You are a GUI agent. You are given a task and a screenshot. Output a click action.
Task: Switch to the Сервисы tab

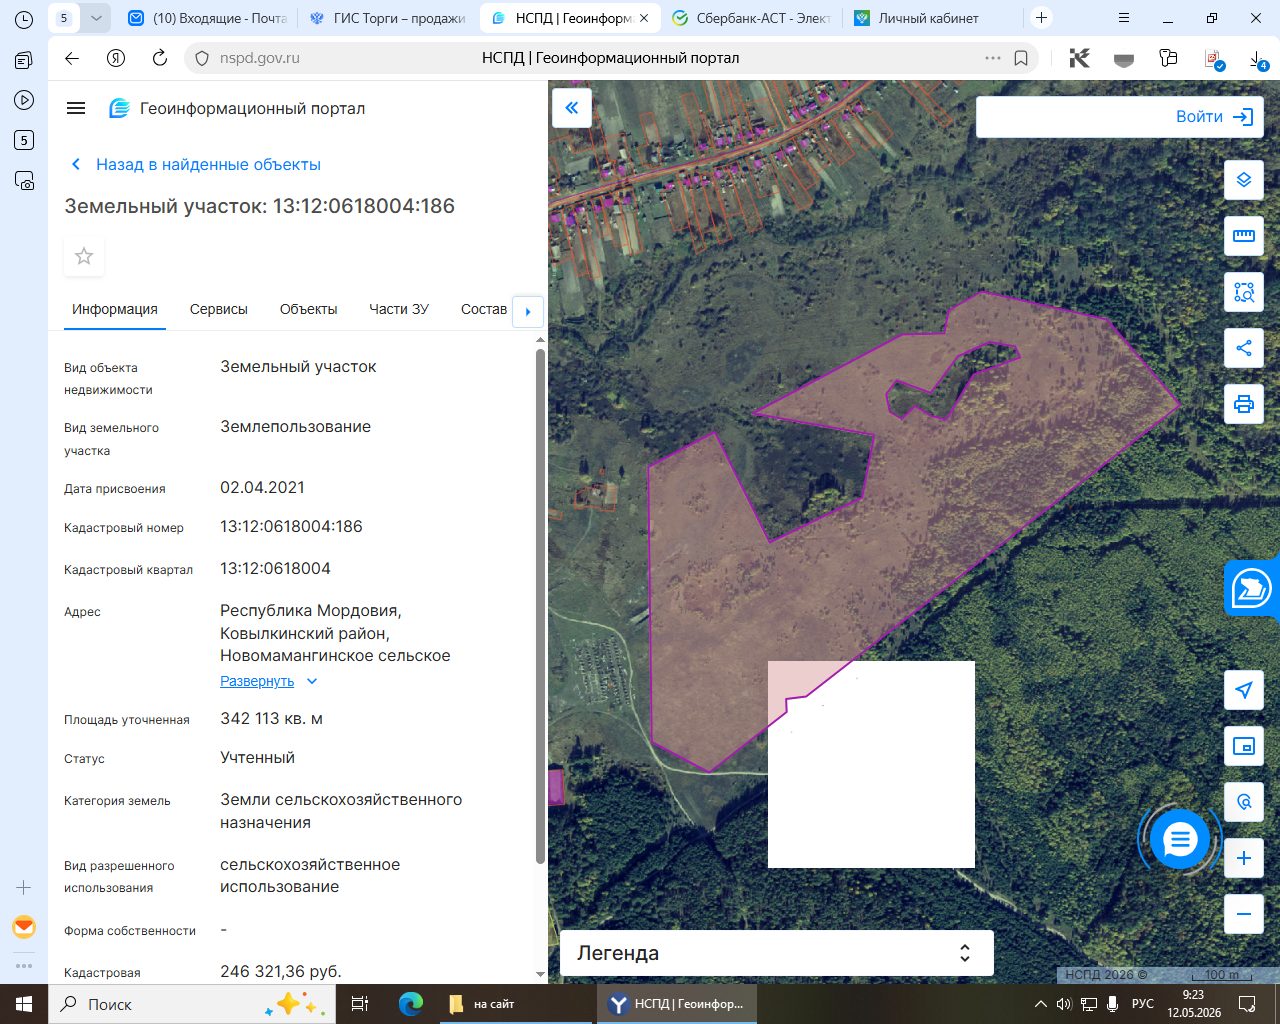tap(219, 309)
